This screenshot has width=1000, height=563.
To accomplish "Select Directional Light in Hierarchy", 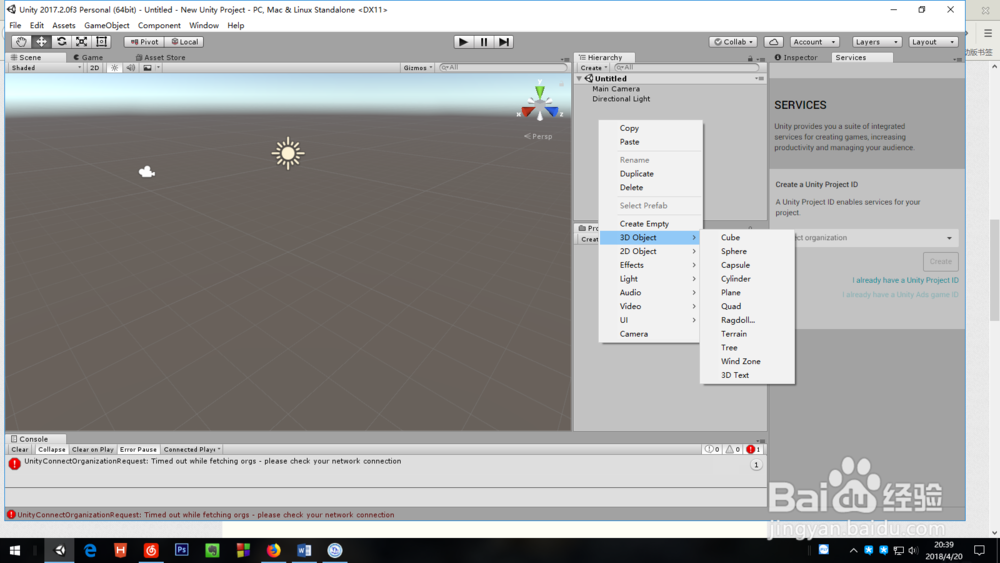I will coord(621,99).
